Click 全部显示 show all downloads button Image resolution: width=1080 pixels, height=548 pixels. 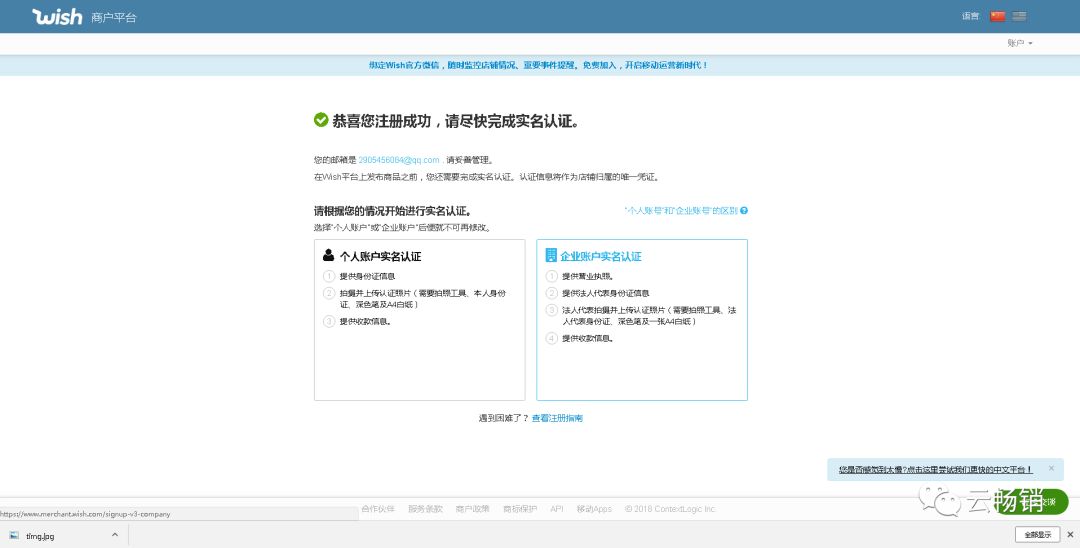[1037, 534]
